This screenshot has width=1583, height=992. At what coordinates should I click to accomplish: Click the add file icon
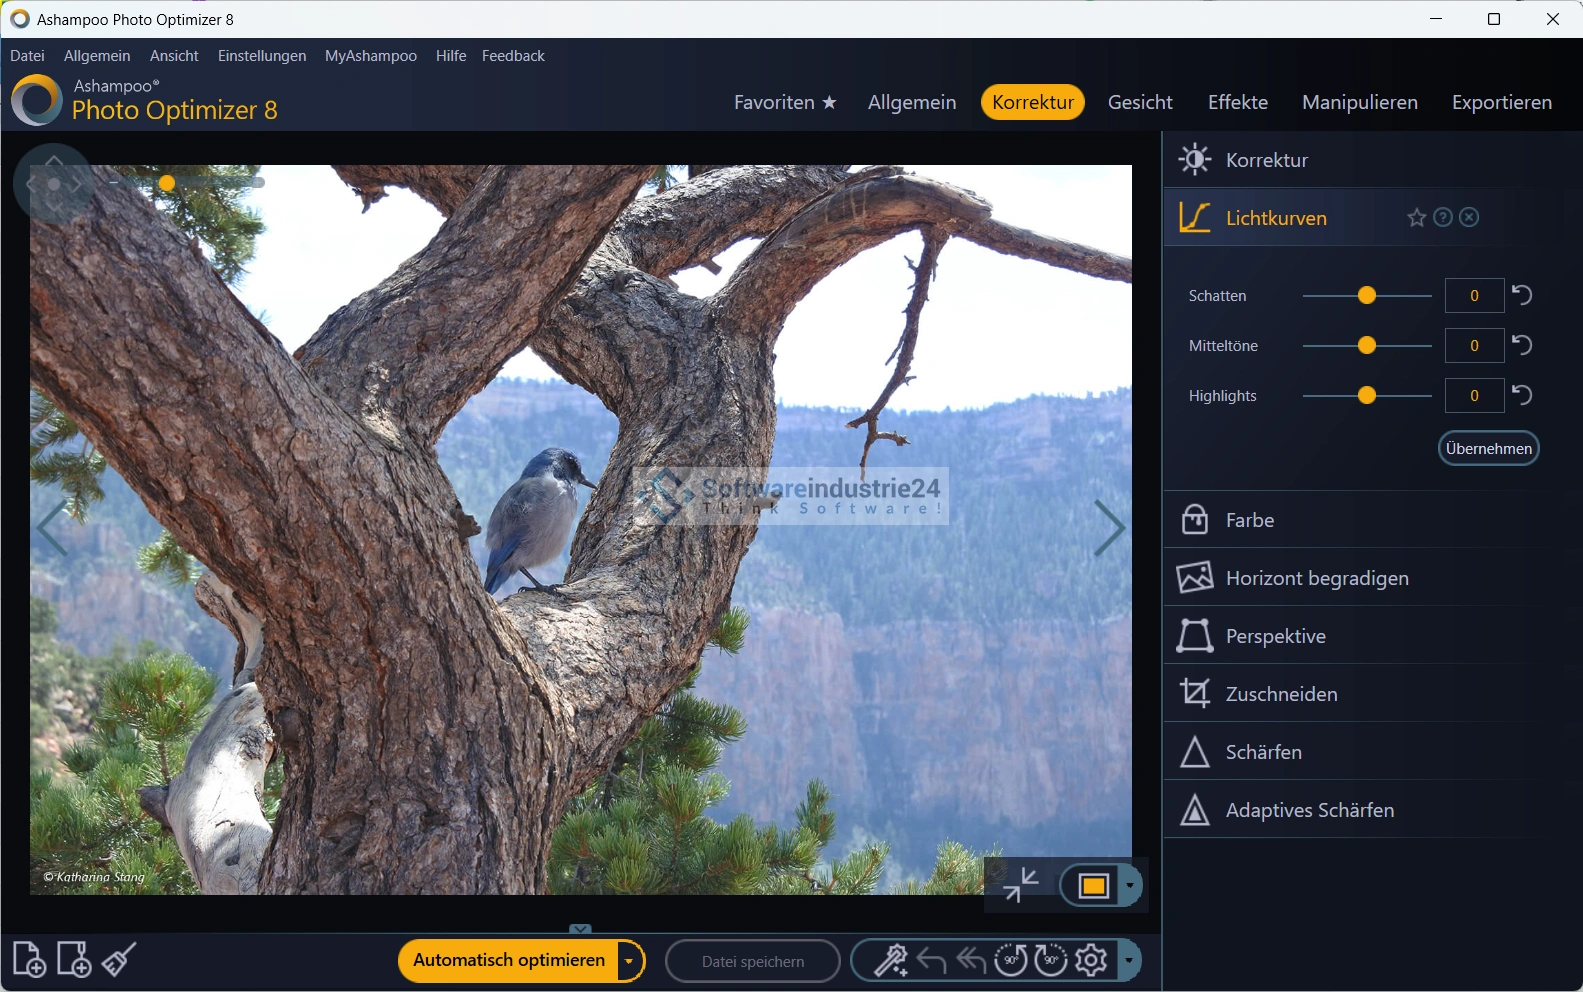[x=29, y=960]
